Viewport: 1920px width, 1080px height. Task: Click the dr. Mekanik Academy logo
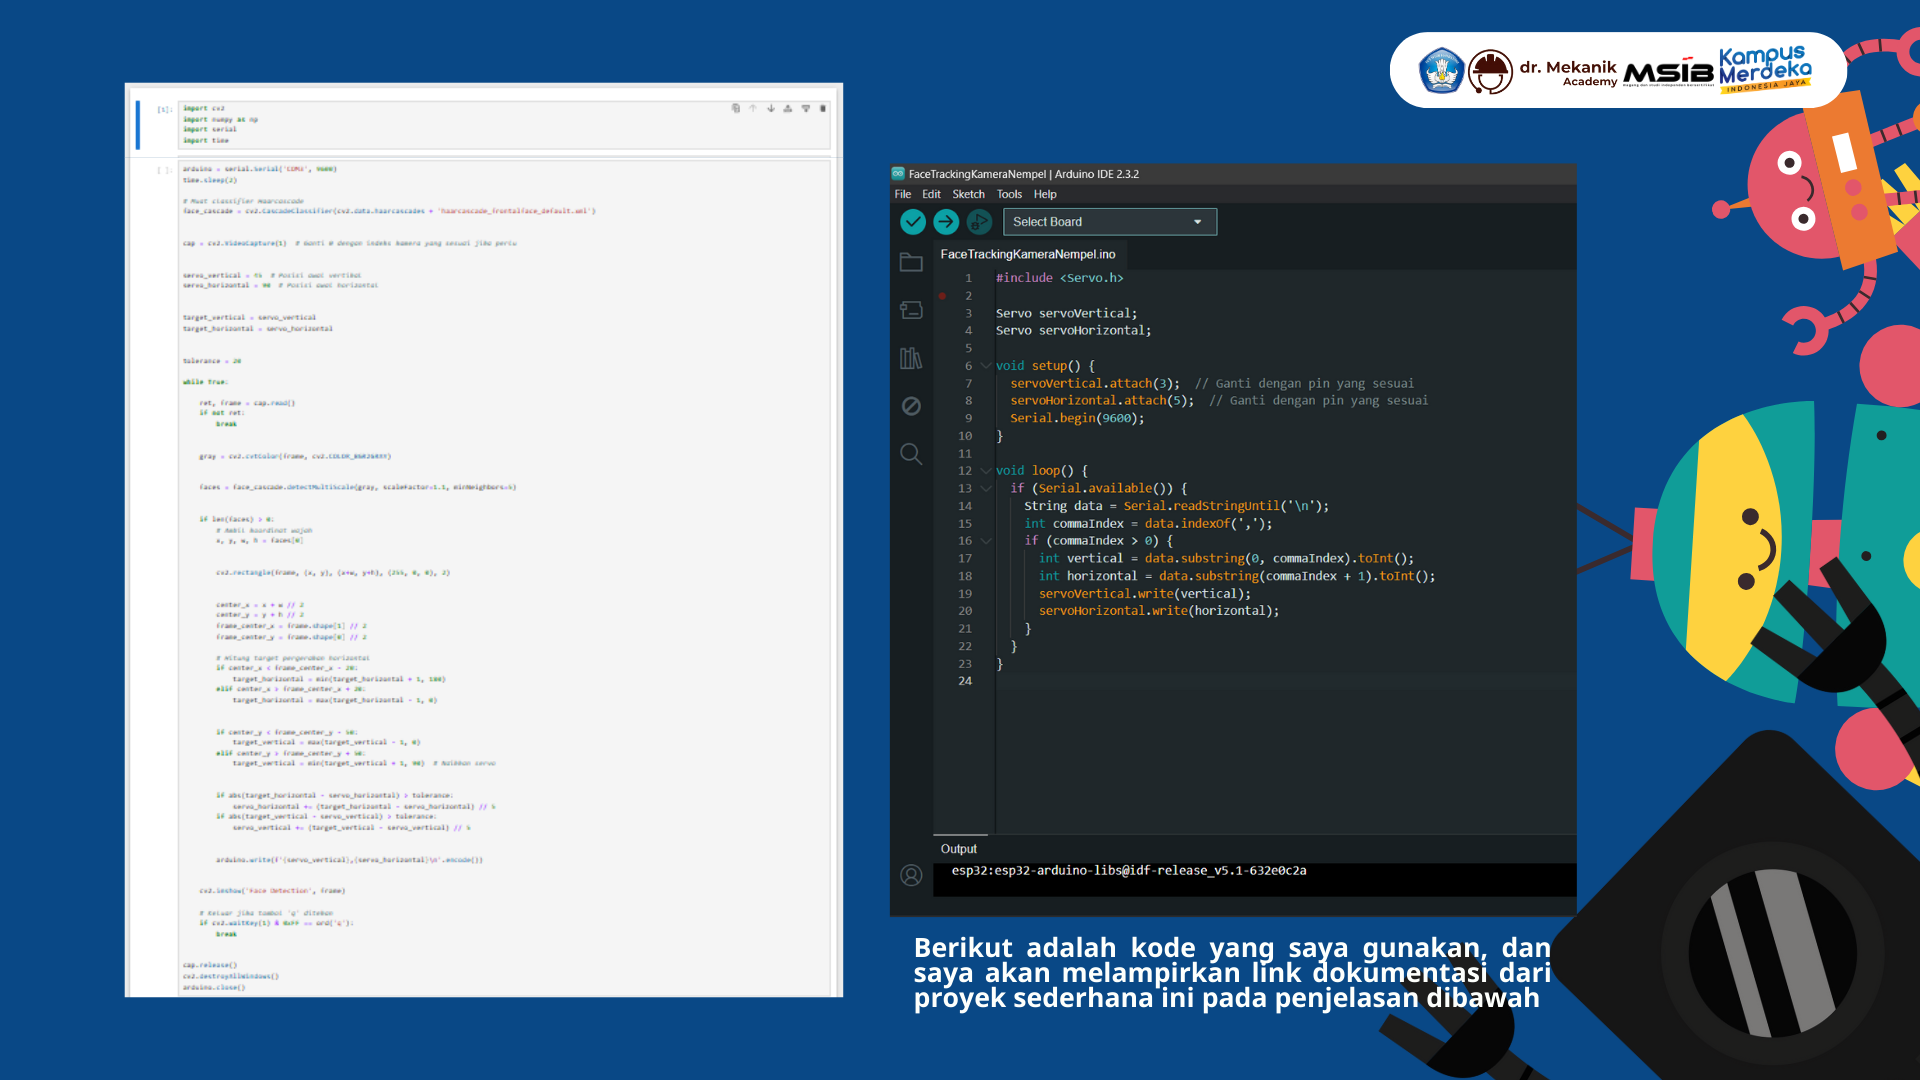(x=1541, y=72)
